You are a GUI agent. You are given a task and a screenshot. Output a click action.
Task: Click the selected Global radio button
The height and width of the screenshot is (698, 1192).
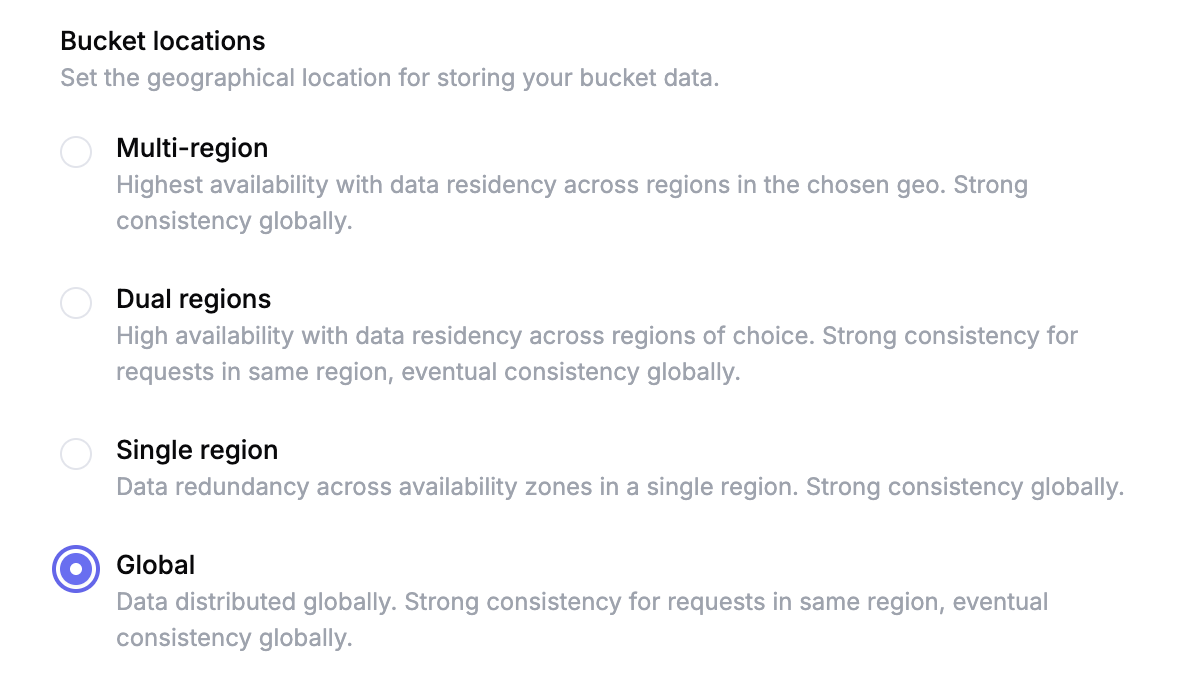(x=76, y=569)
